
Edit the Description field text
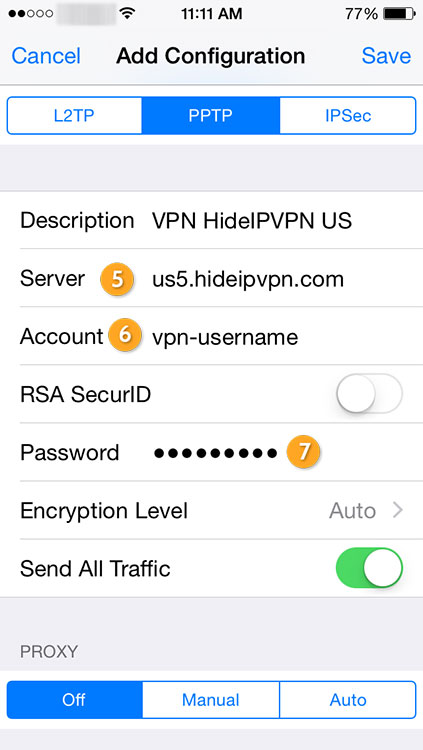252,221
